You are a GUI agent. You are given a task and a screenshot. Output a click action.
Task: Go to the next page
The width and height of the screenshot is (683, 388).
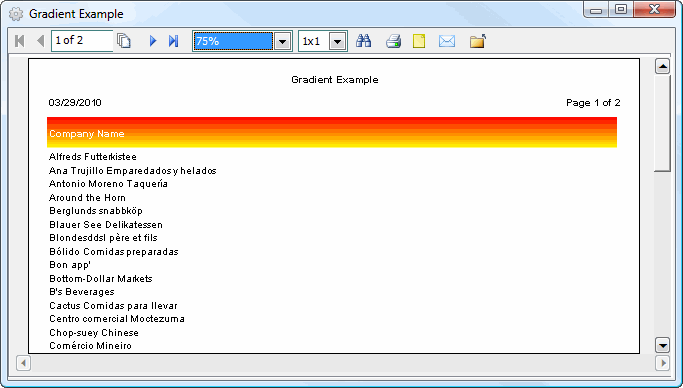point(153,41)
